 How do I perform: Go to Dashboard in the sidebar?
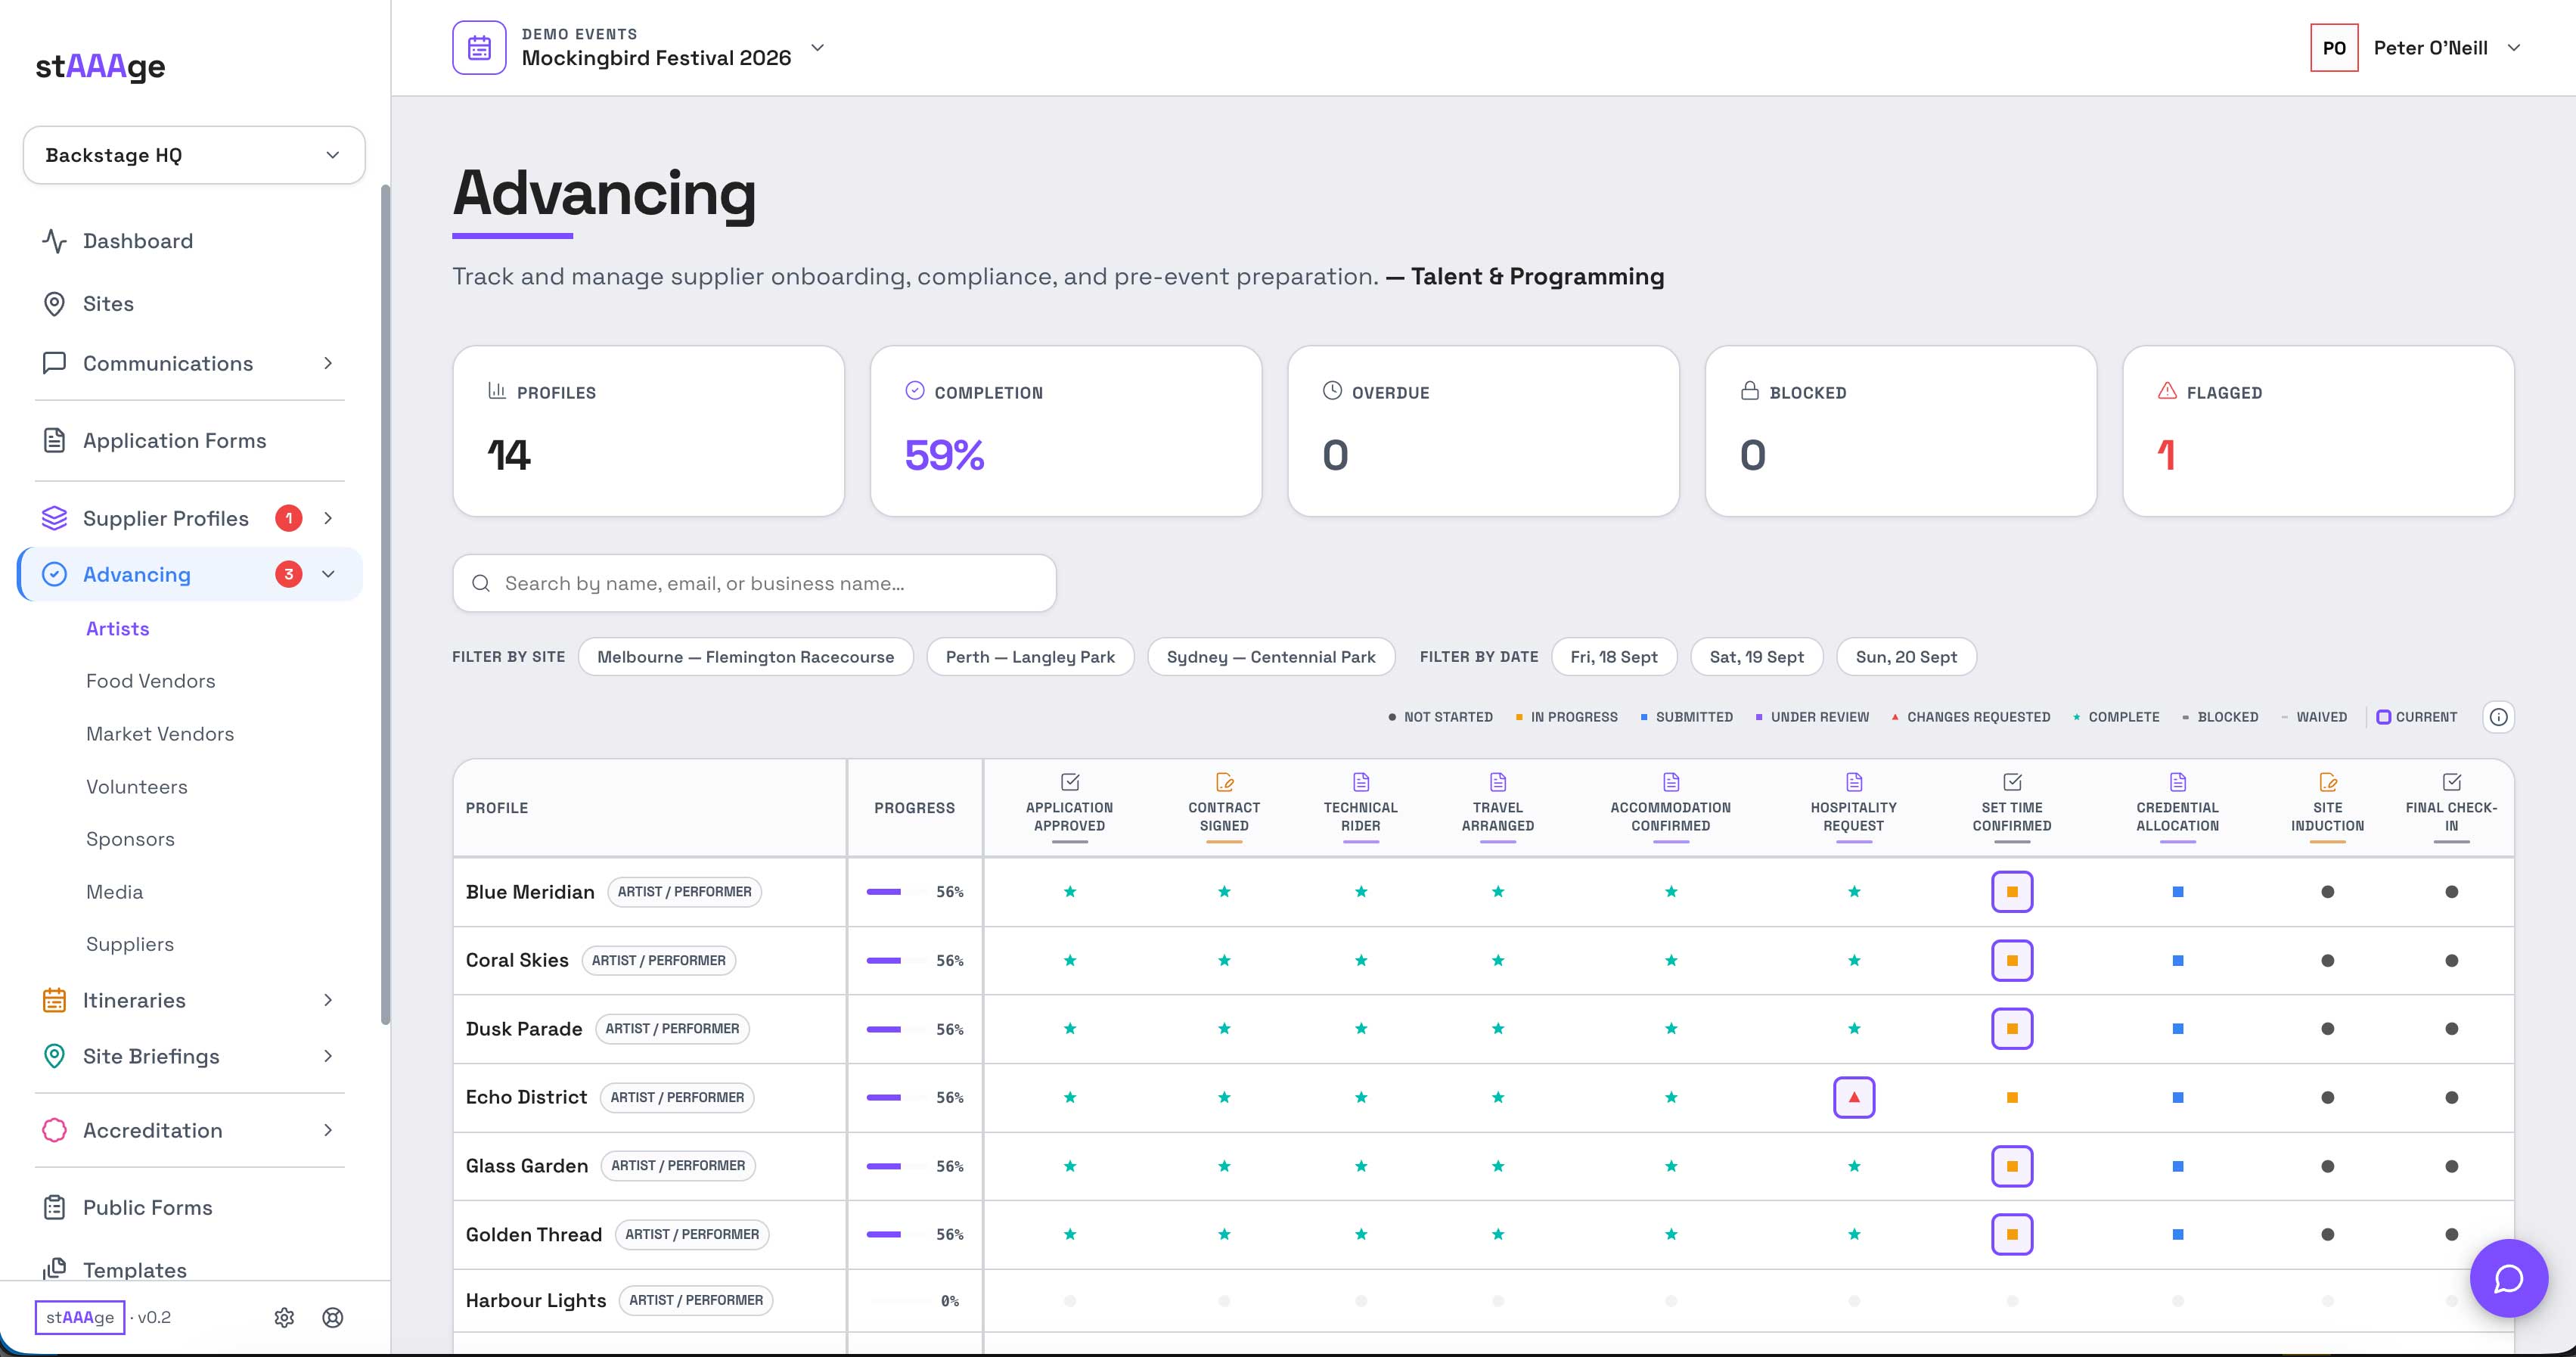[138, 241]
